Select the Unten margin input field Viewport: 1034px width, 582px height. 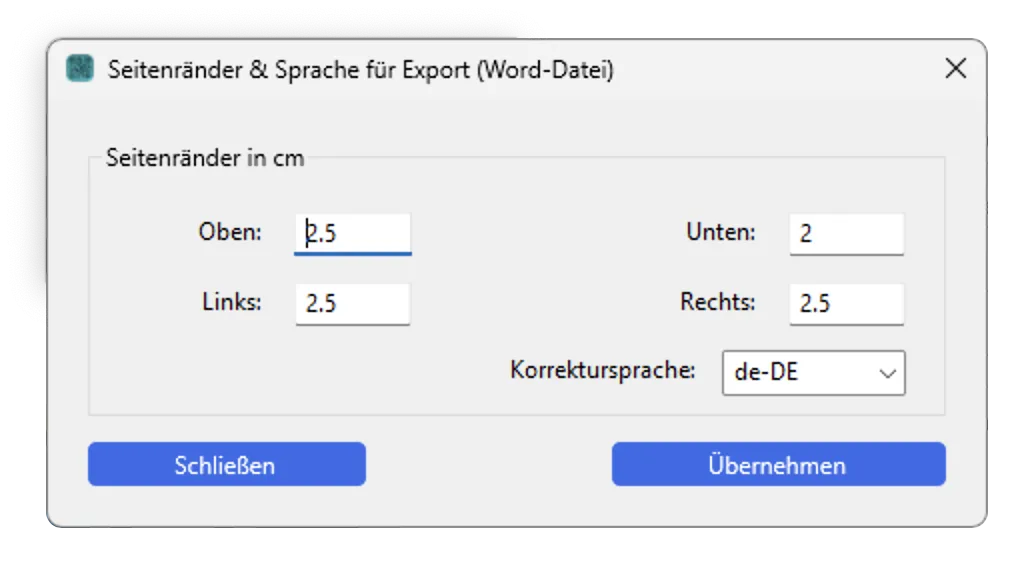click(x=847, y=233)
